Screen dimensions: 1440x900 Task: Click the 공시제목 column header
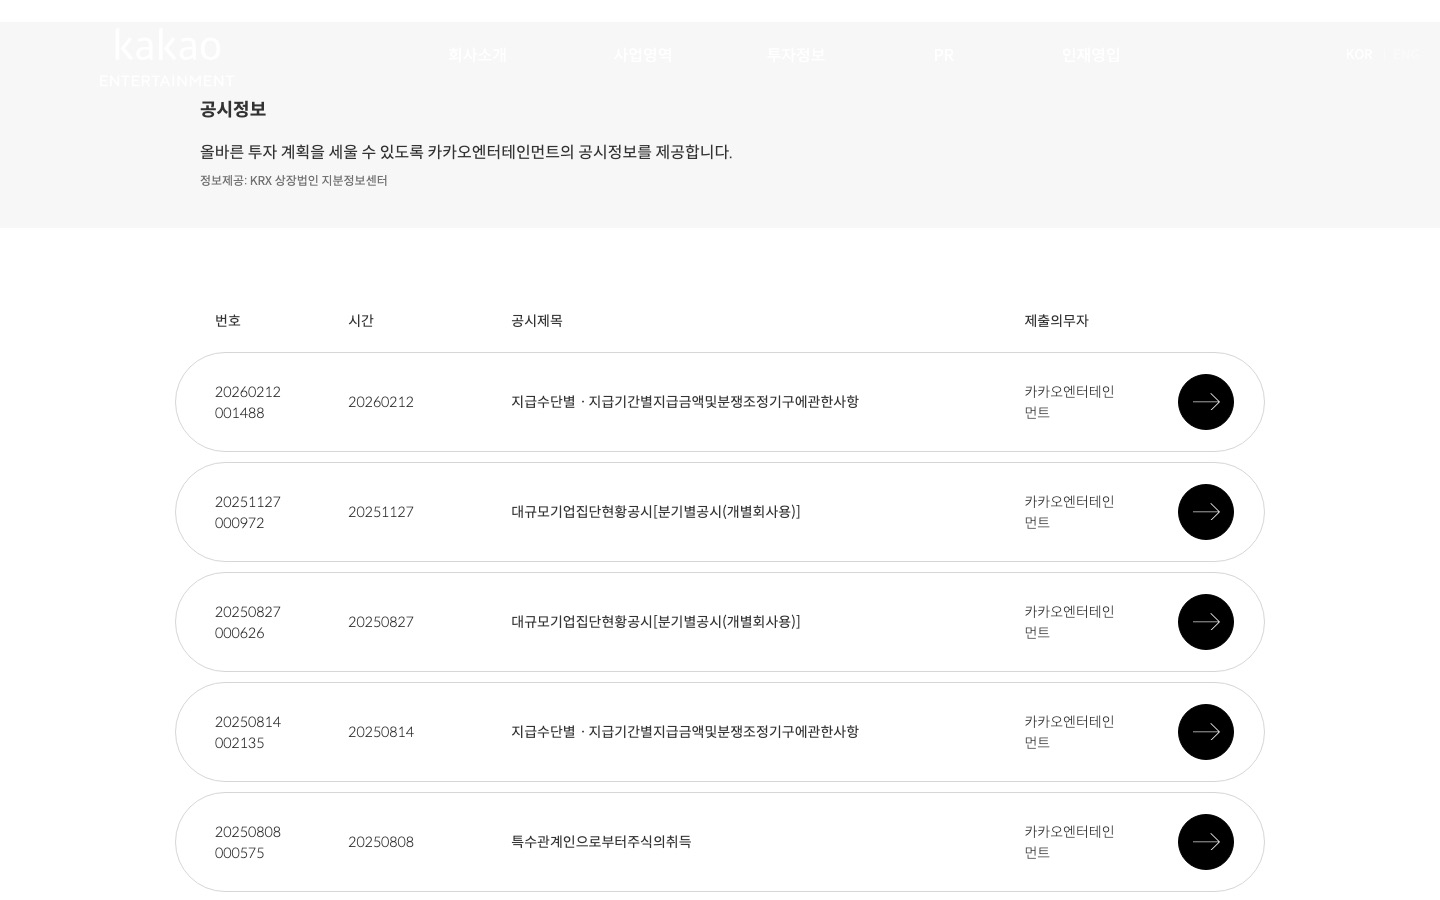pos(537,321)
